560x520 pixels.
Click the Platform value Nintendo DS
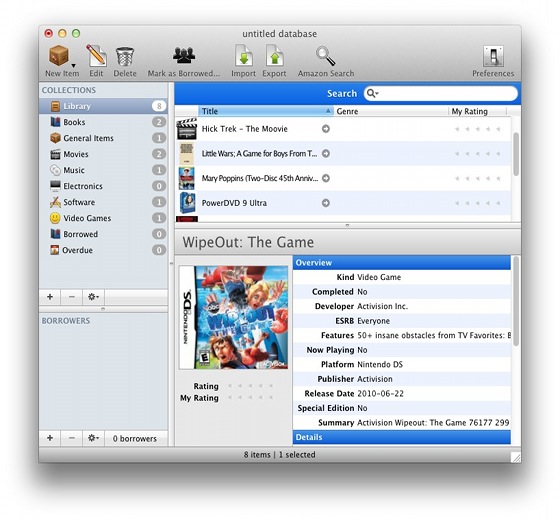tap(380, 365)
